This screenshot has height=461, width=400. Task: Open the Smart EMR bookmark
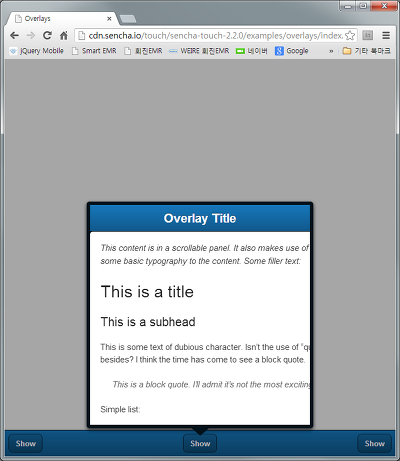[x=95, y=51]
